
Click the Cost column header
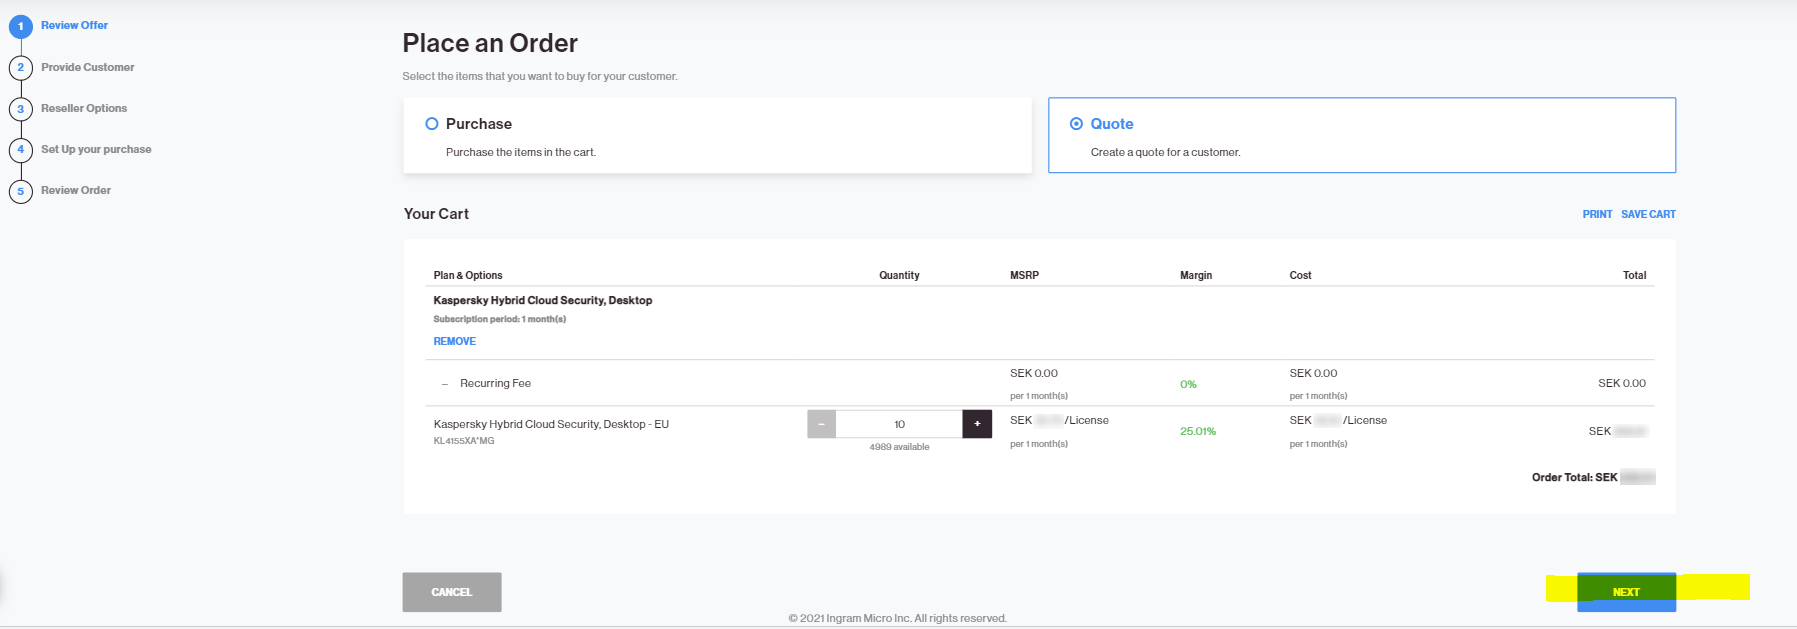click(x=1300, y=275)
